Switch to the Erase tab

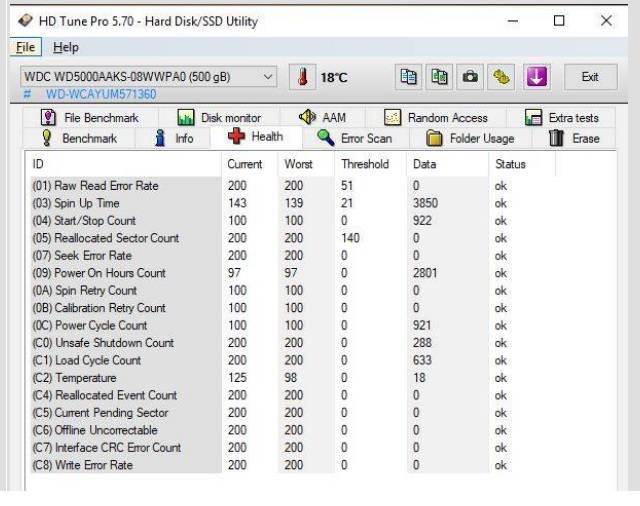tap(574, 138)
